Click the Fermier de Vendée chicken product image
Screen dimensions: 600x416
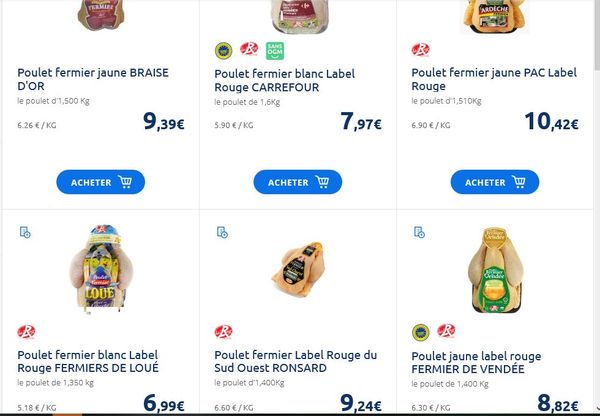(496, 270)
